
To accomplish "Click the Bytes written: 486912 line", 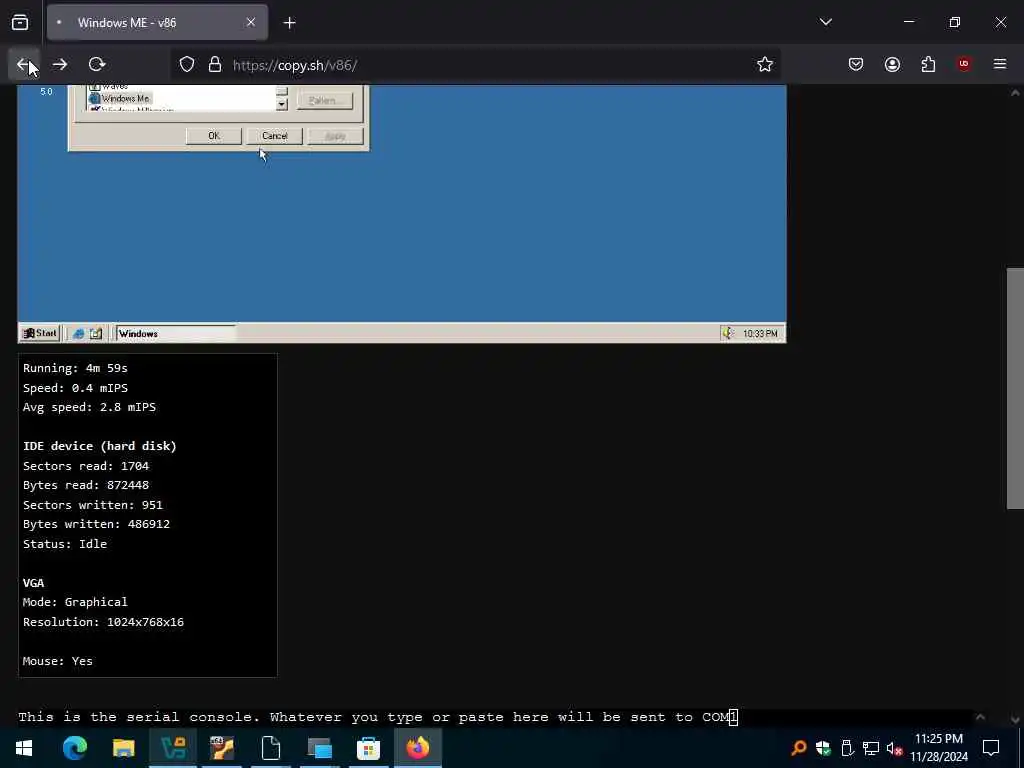I will 96,524.
